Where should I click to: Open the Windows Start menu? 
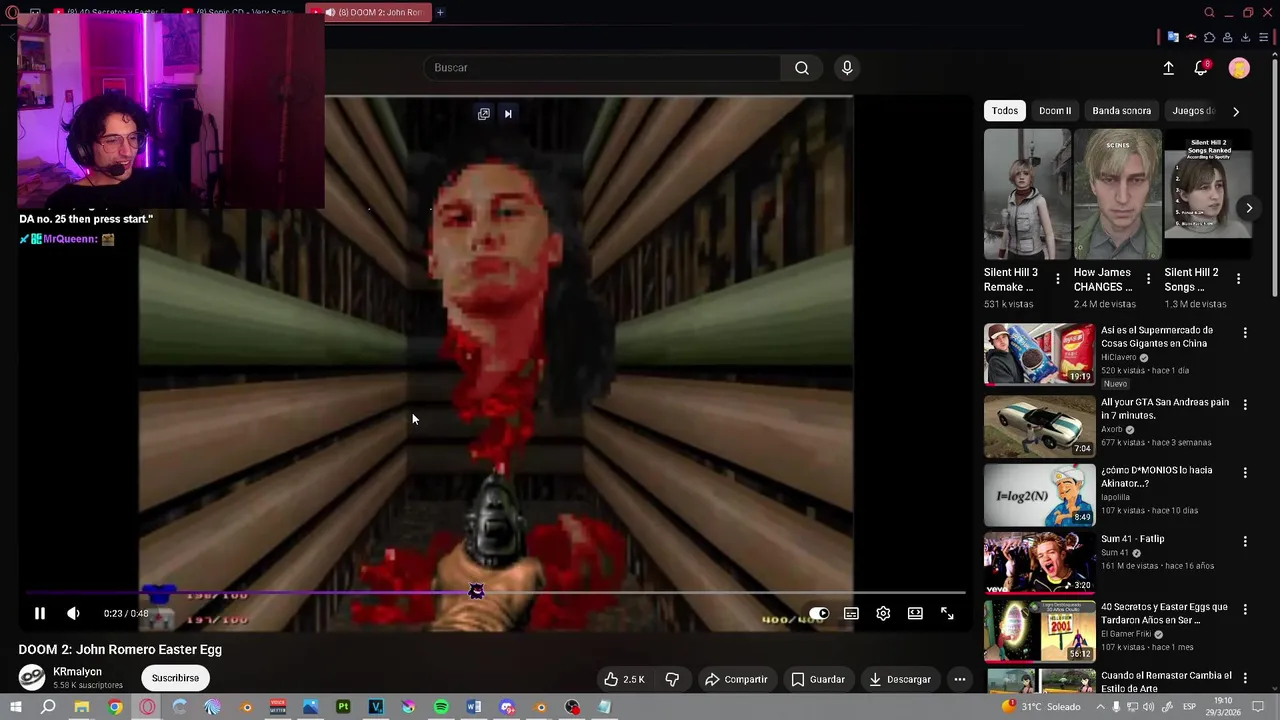15,707
